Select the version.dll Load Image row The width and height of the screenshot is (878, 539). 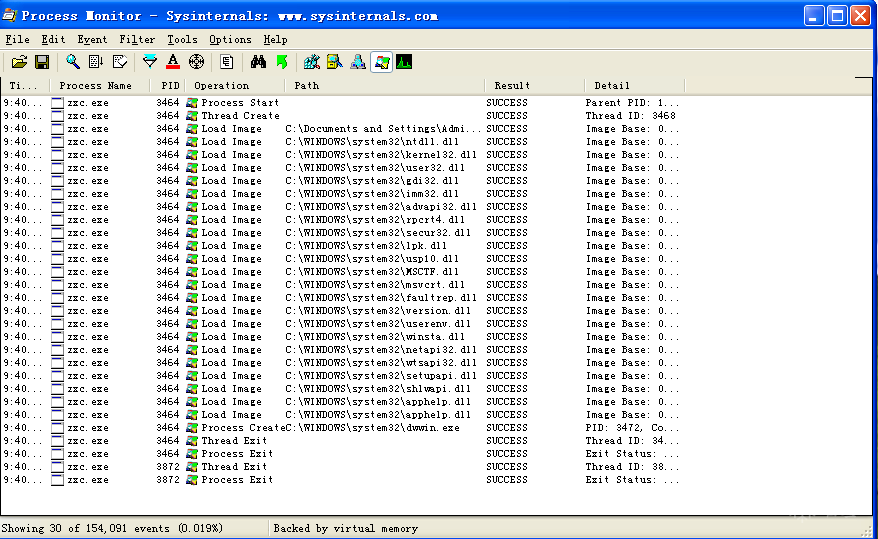click(342, 311)
